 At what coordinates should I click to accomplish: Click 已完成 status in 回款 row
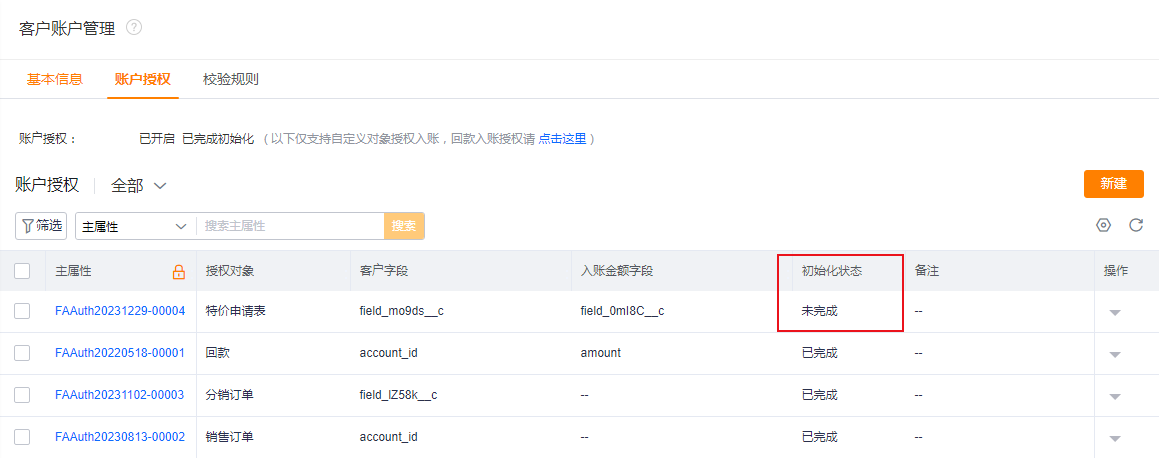[820, 353]
